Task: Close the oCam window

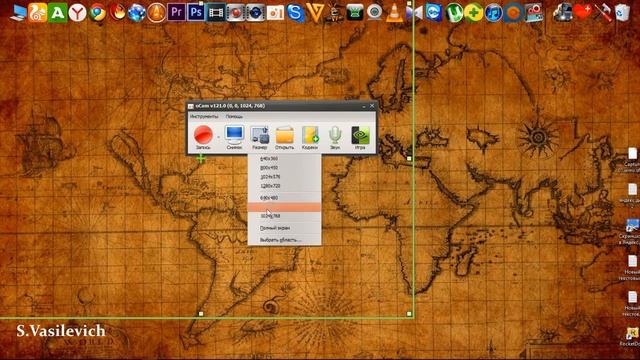Action: (372, 106)
